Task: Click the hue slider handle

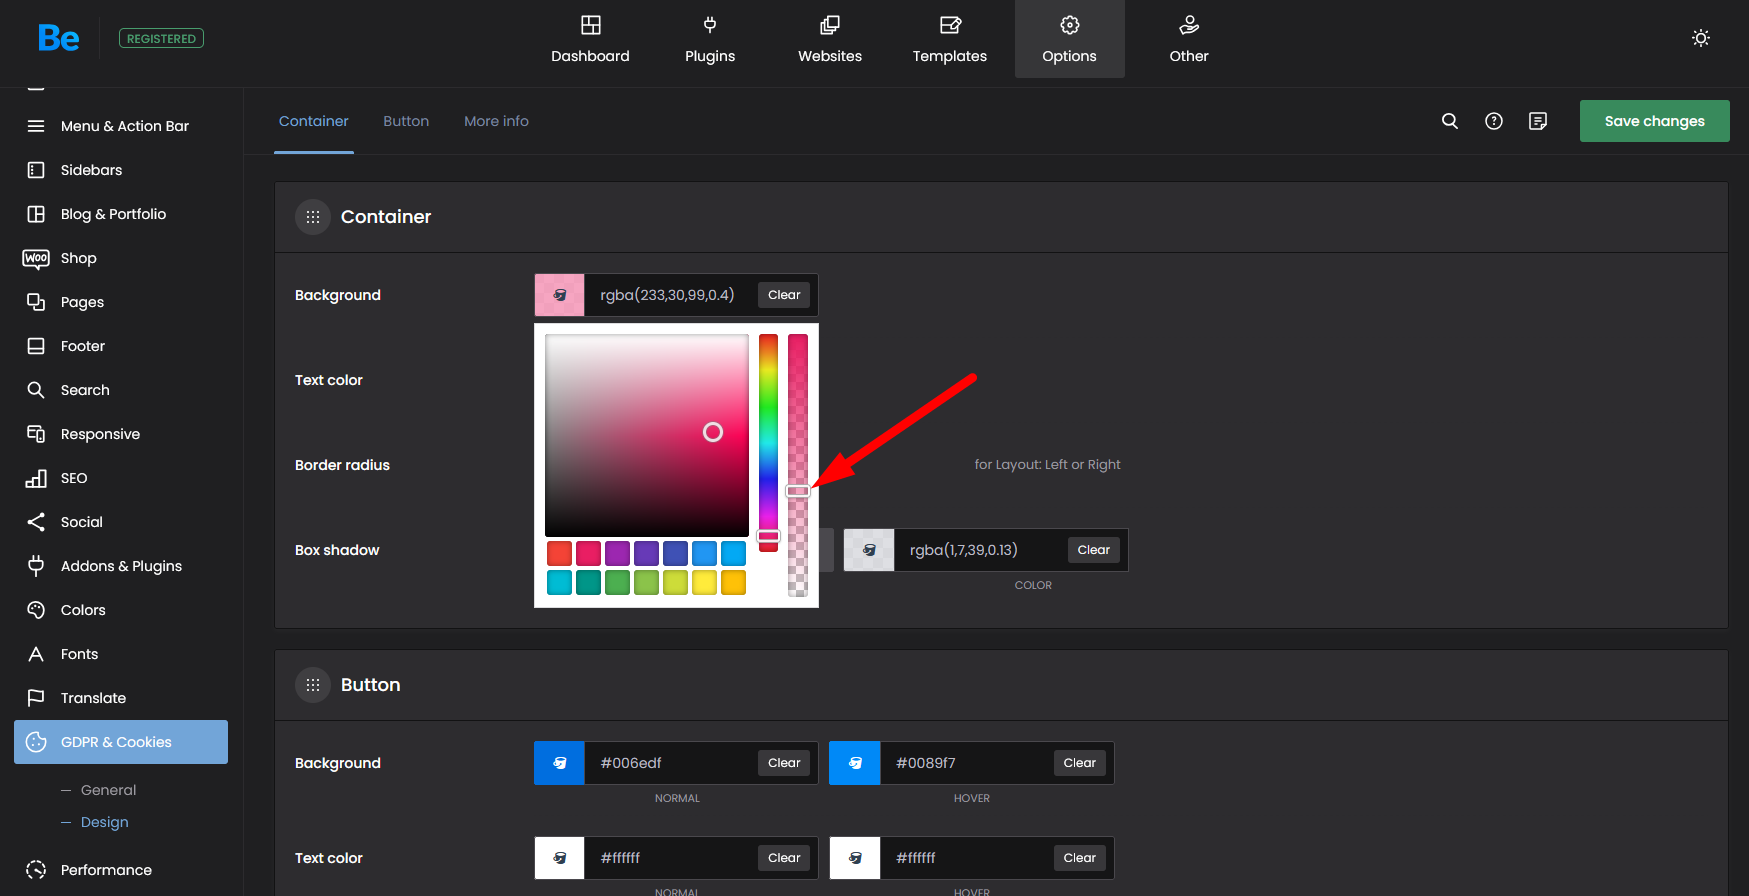Action: click(x=768, y=536)
